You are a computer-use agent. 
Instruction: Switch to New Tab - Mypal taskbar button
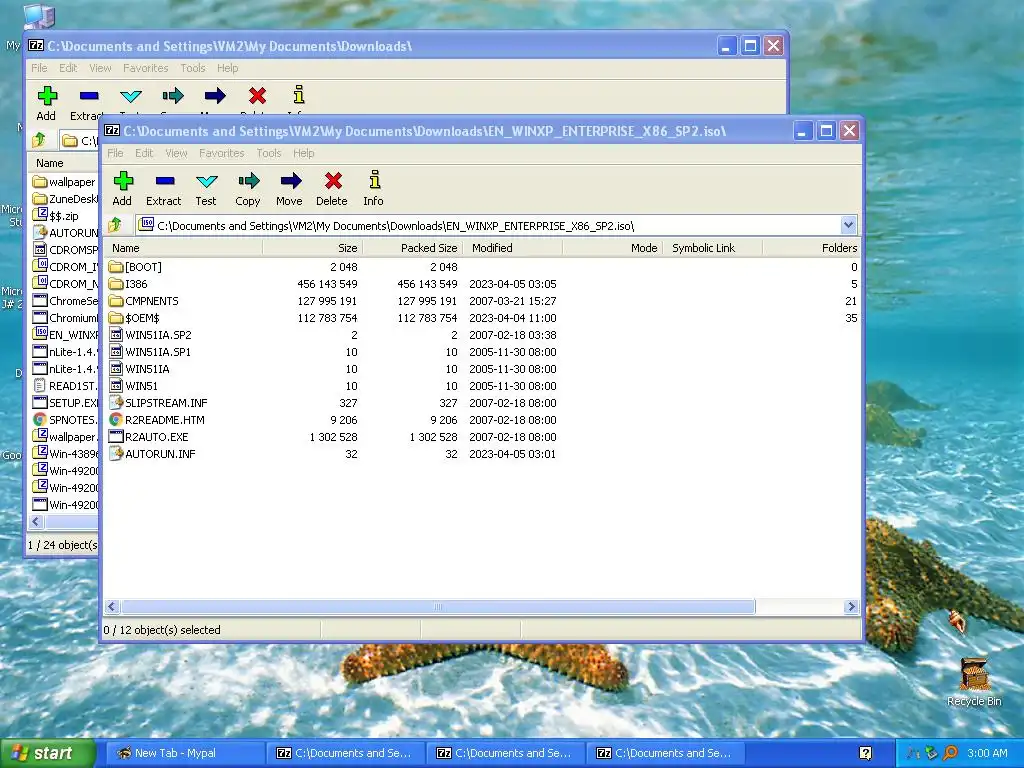(185, 753)
